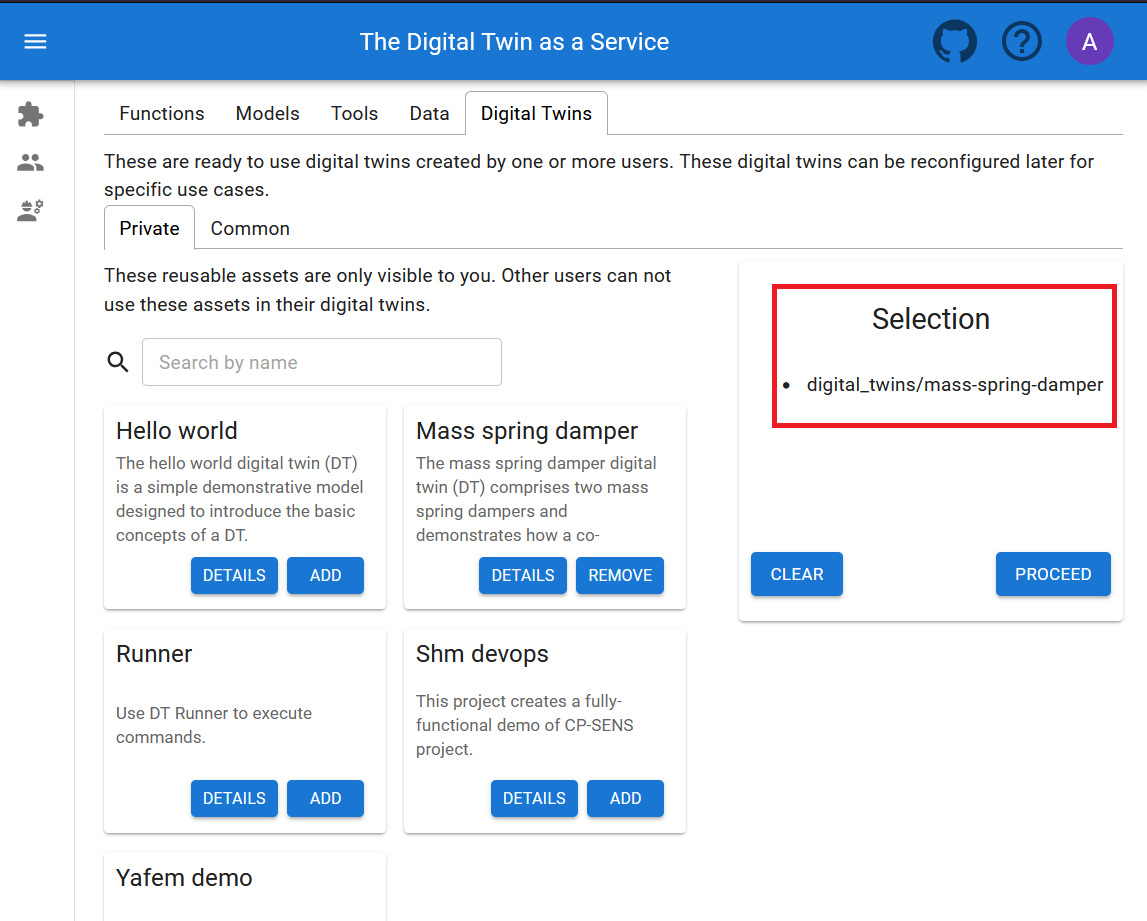Open the GitHub repository icon
Screen dimensions: 1147x921
click(954, 41)
